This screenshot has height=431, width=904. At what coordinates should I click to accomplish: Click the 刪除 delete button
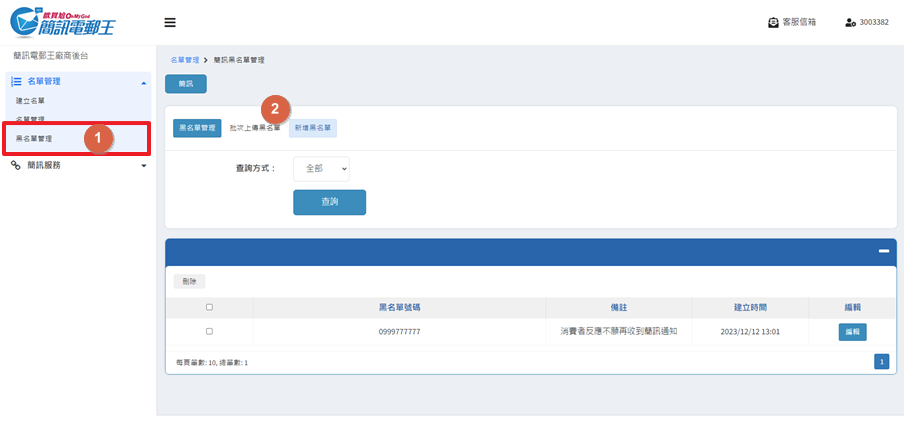tap(189, 281)
